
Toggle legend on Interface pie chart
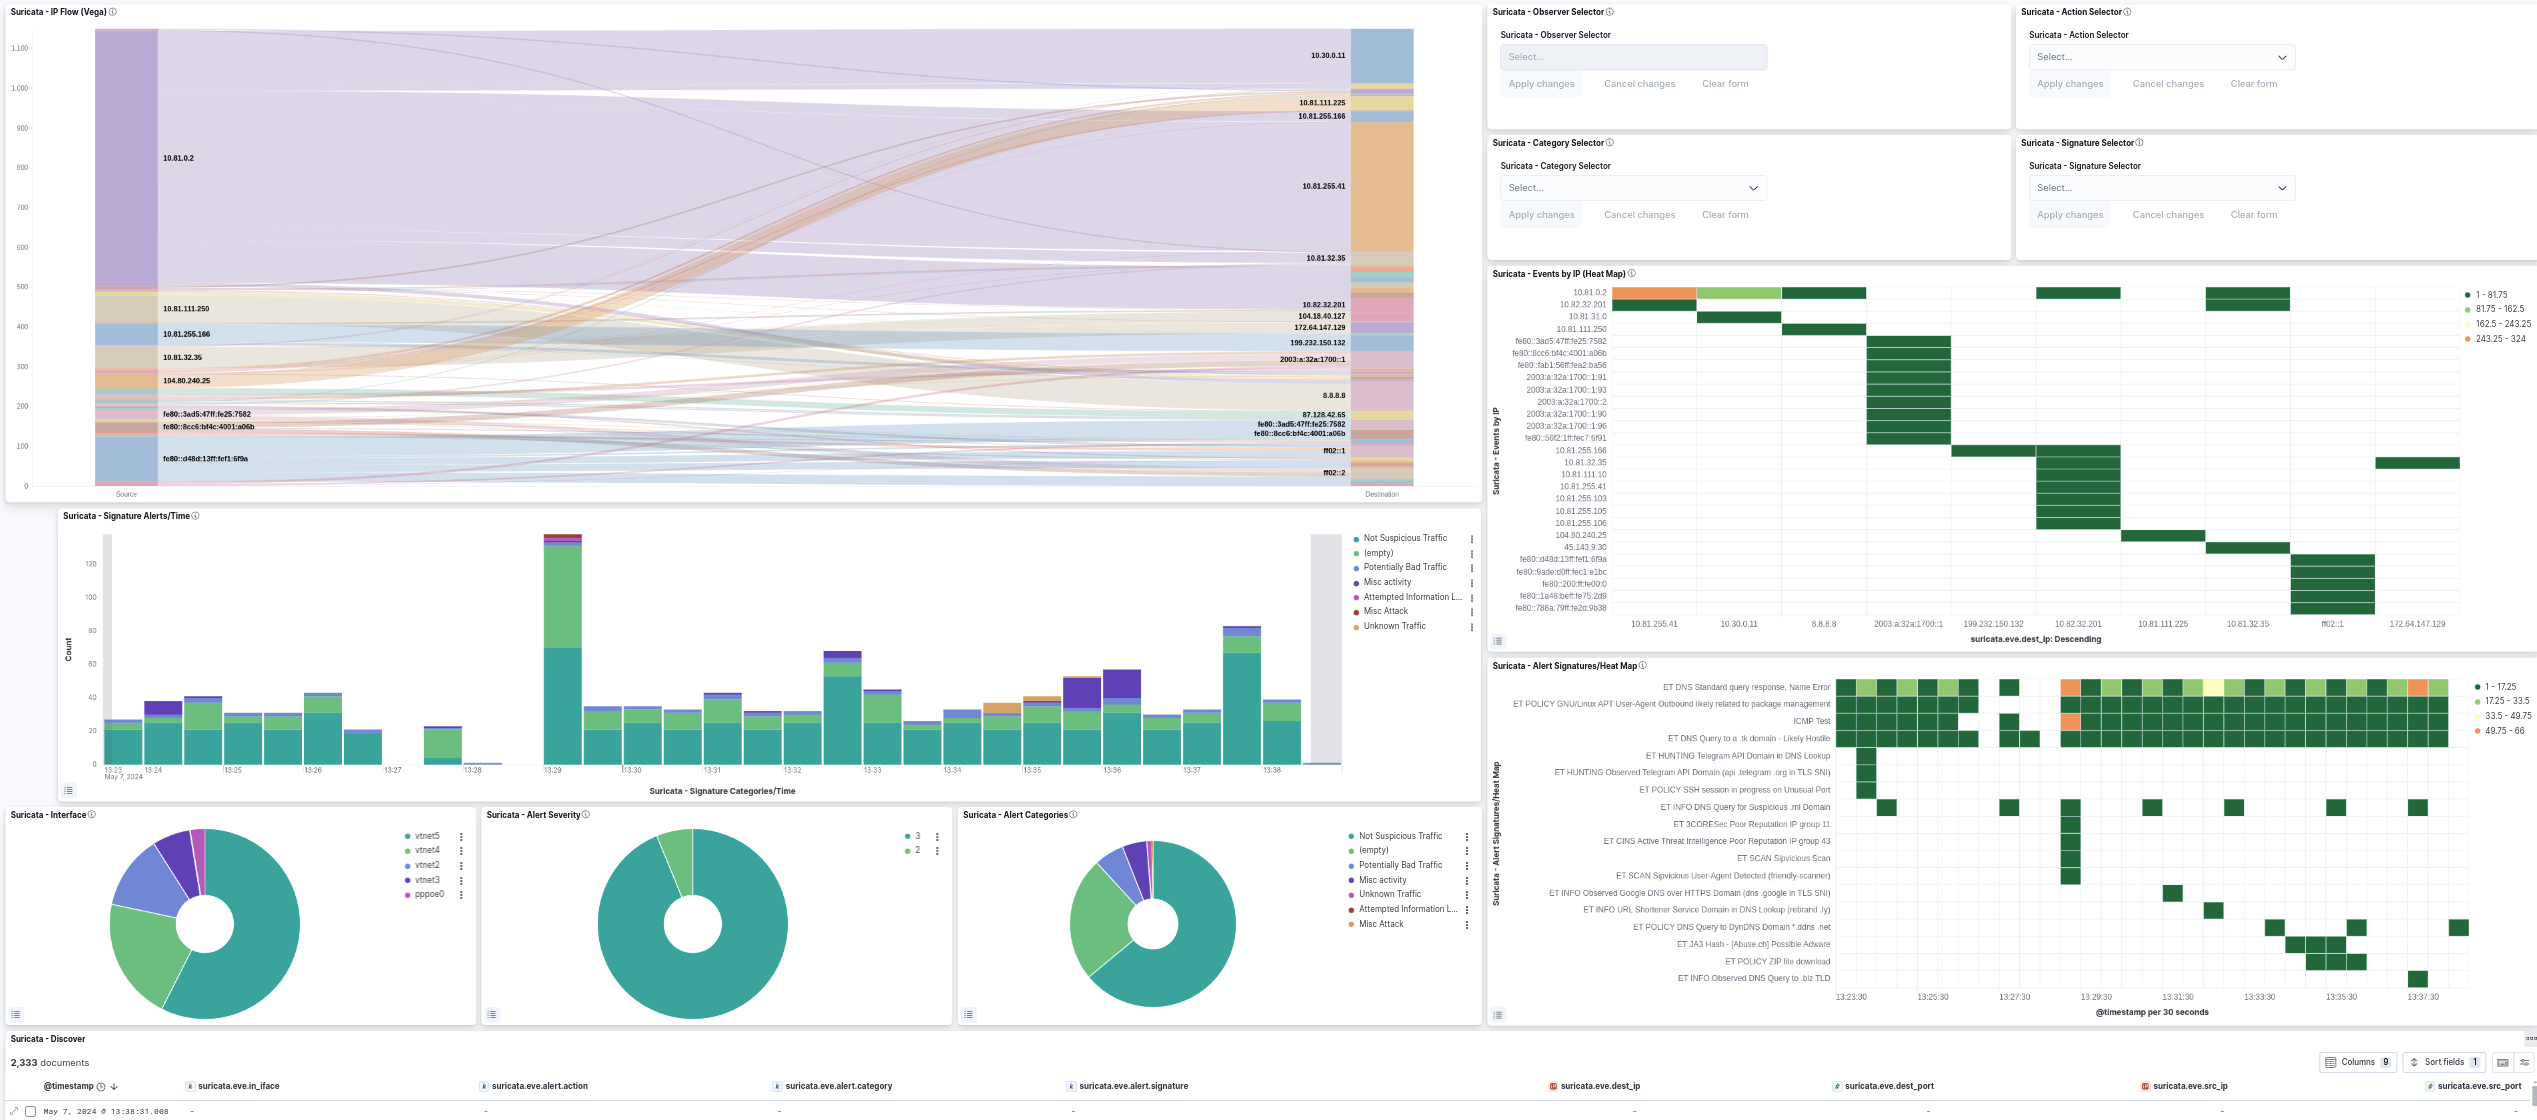pos(16,1014)
